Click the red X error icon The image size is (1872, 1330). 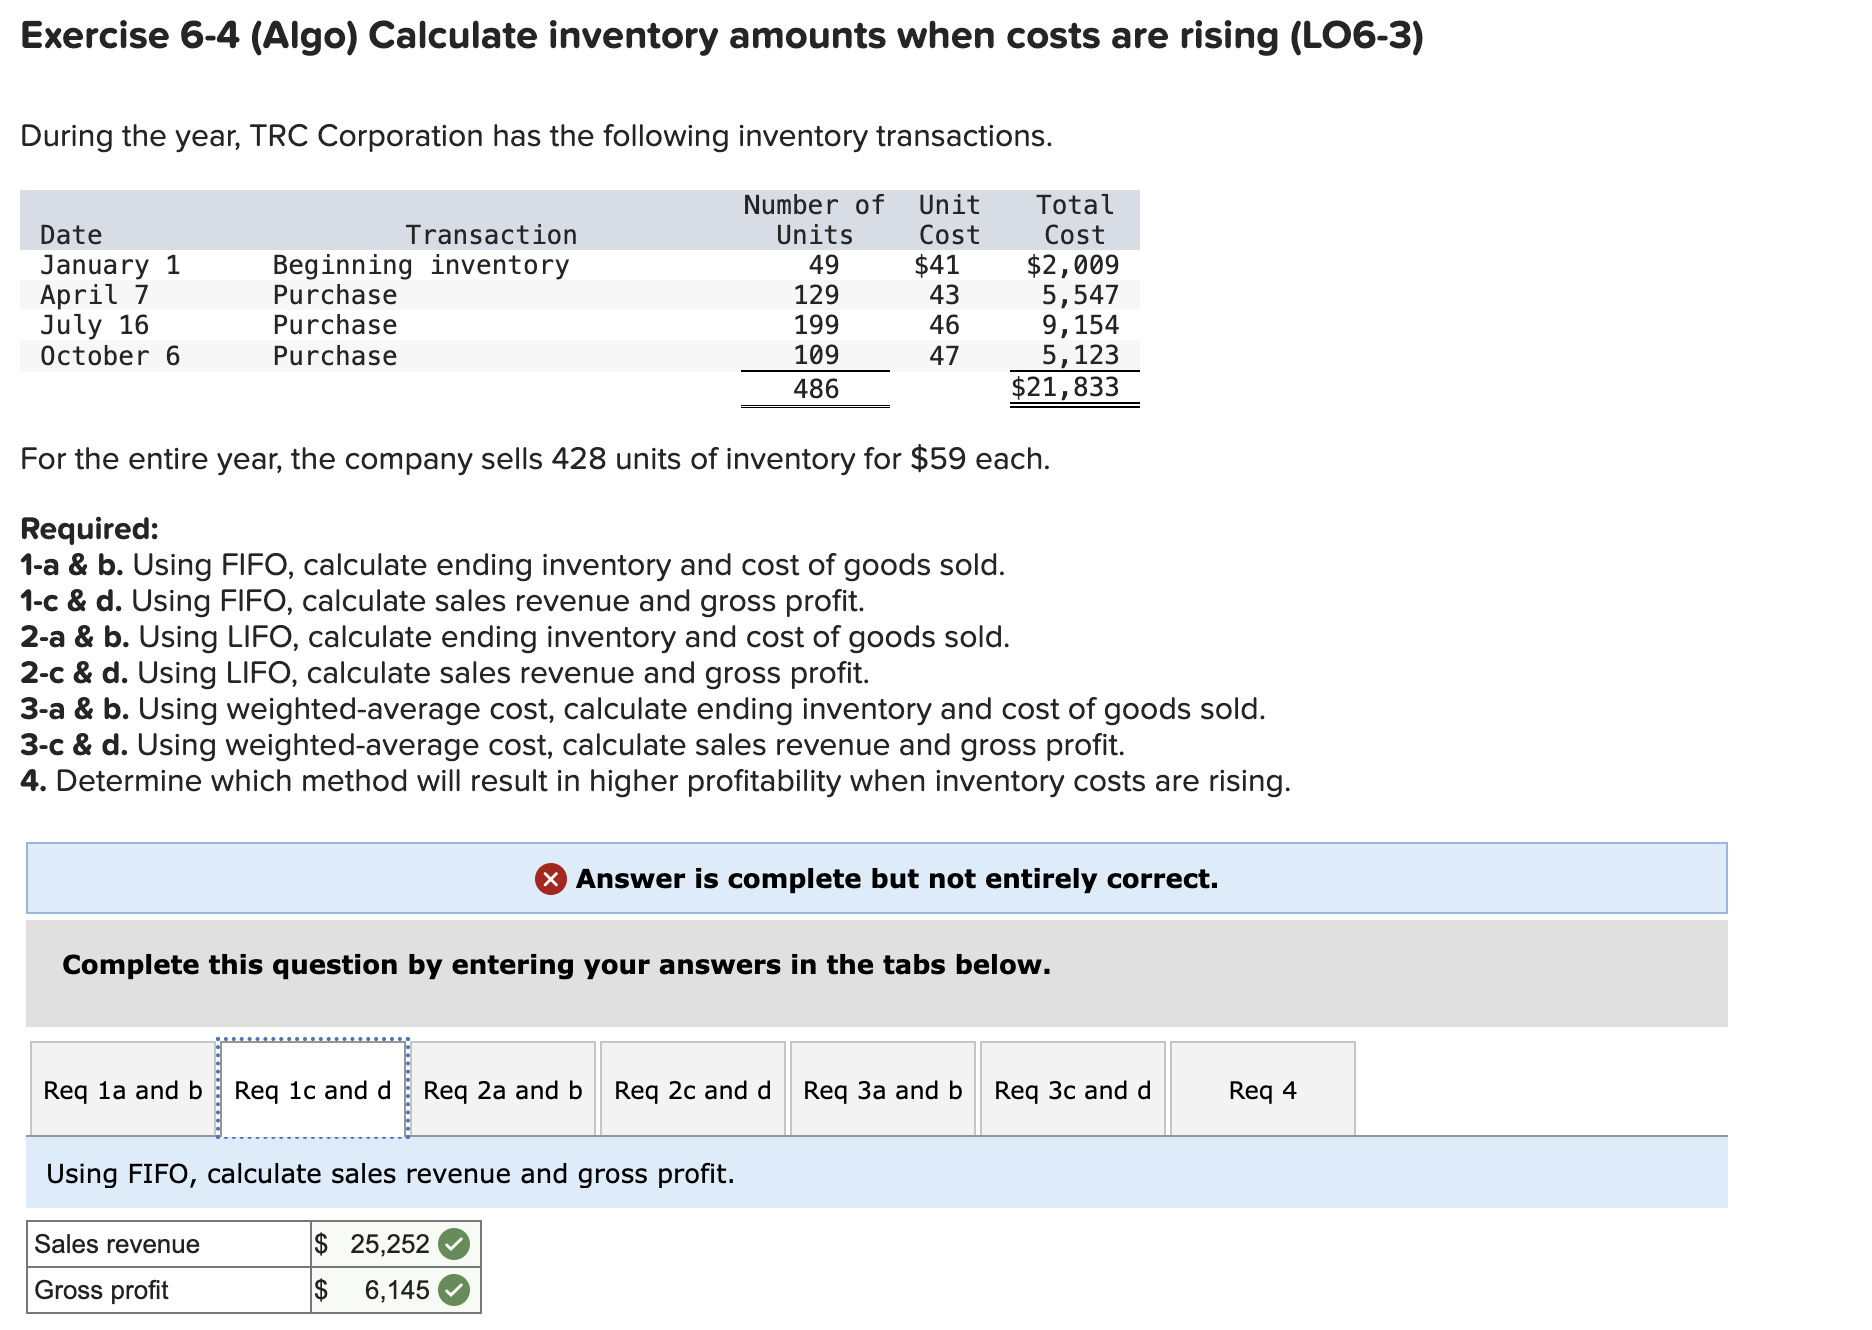click(x=551, y=879)
